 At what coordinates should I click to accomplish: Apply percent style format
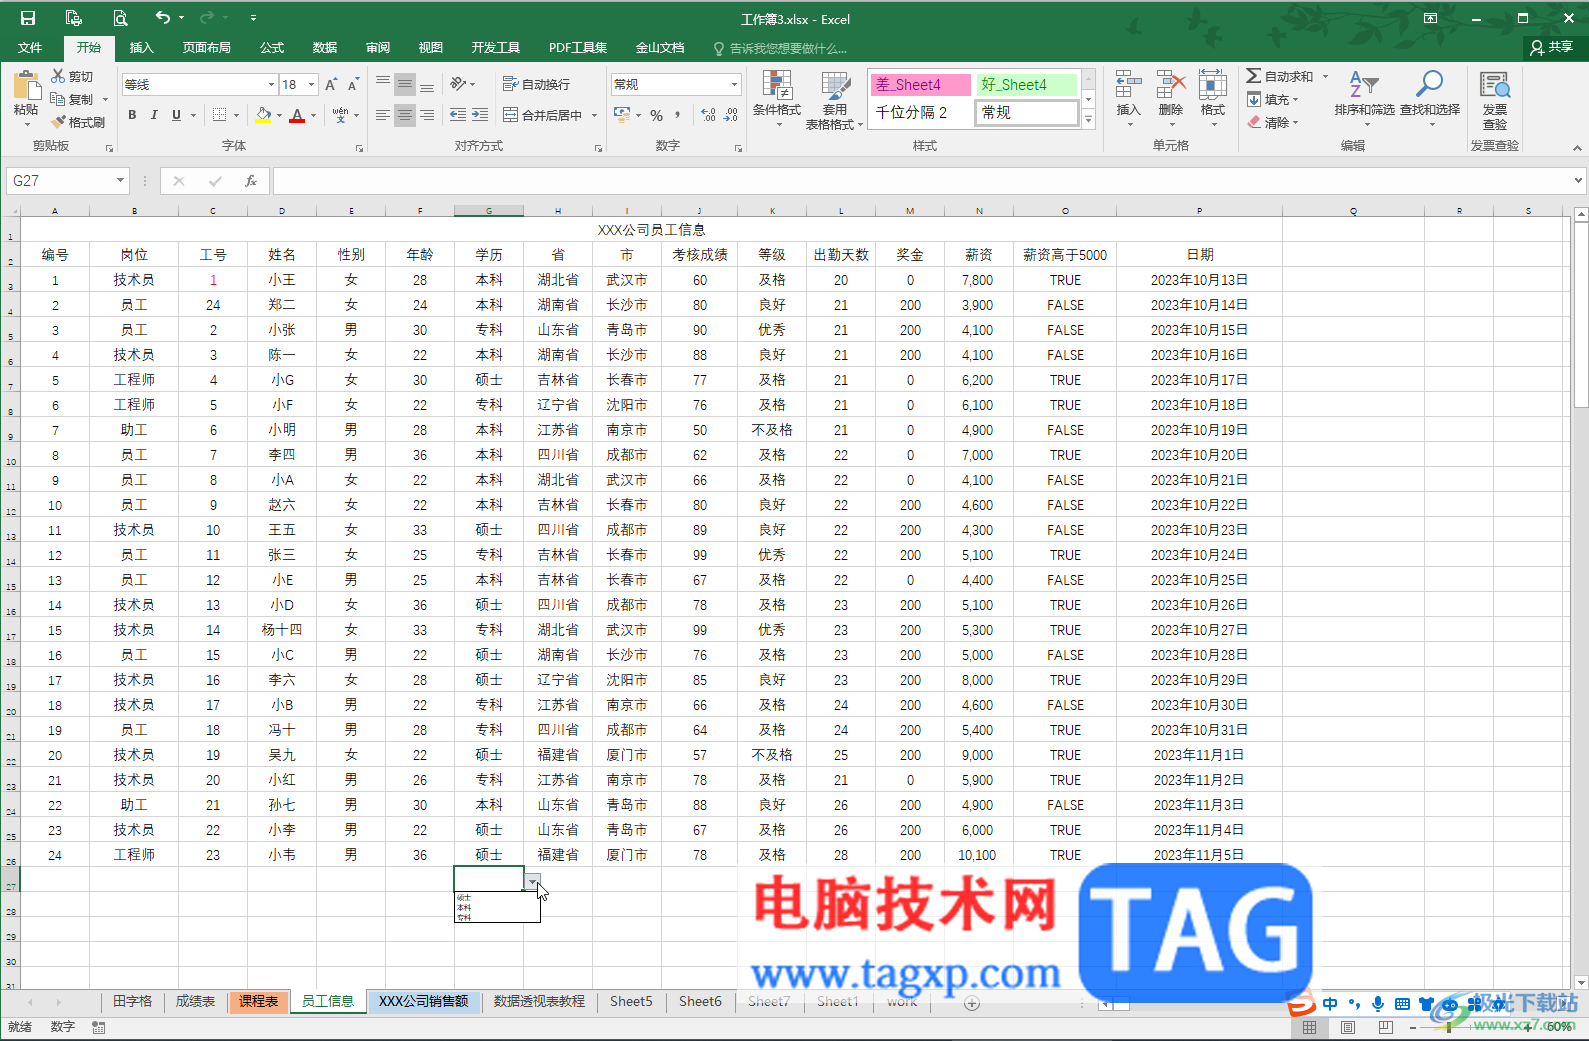pyautogui.click(x=657, y=115)
